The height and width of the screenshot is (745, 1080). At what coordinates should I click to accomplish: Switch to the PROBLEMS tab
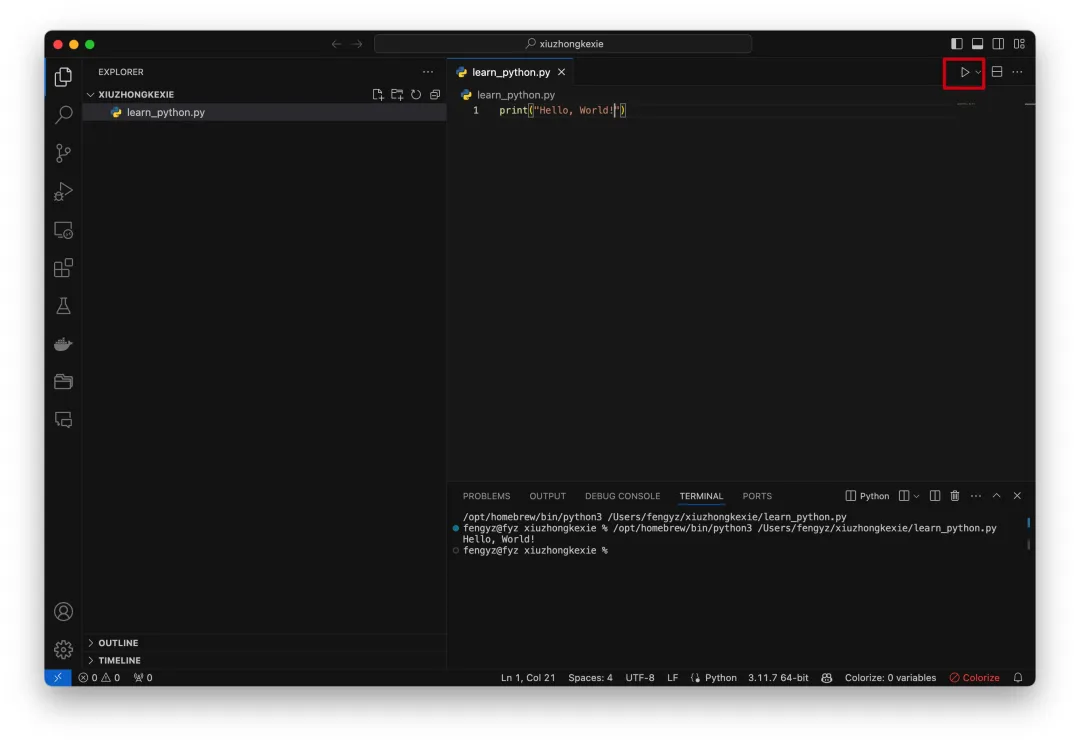click(x=486, y=496)
